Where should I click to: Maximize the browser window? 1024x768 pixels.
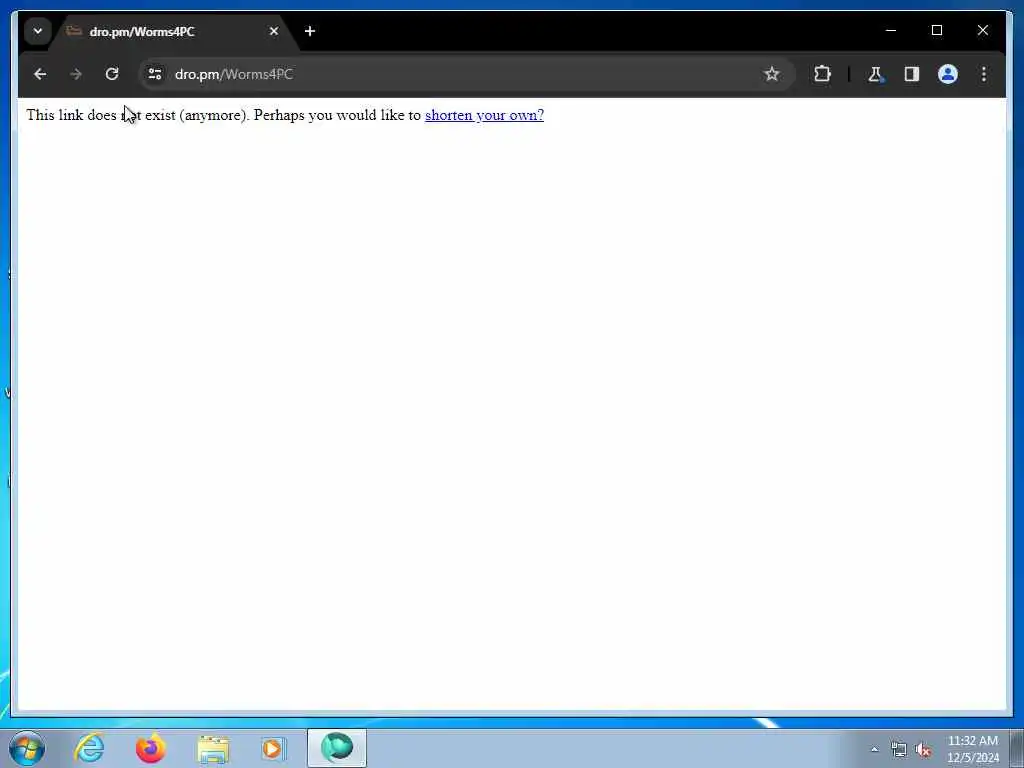tap(936, 31)
